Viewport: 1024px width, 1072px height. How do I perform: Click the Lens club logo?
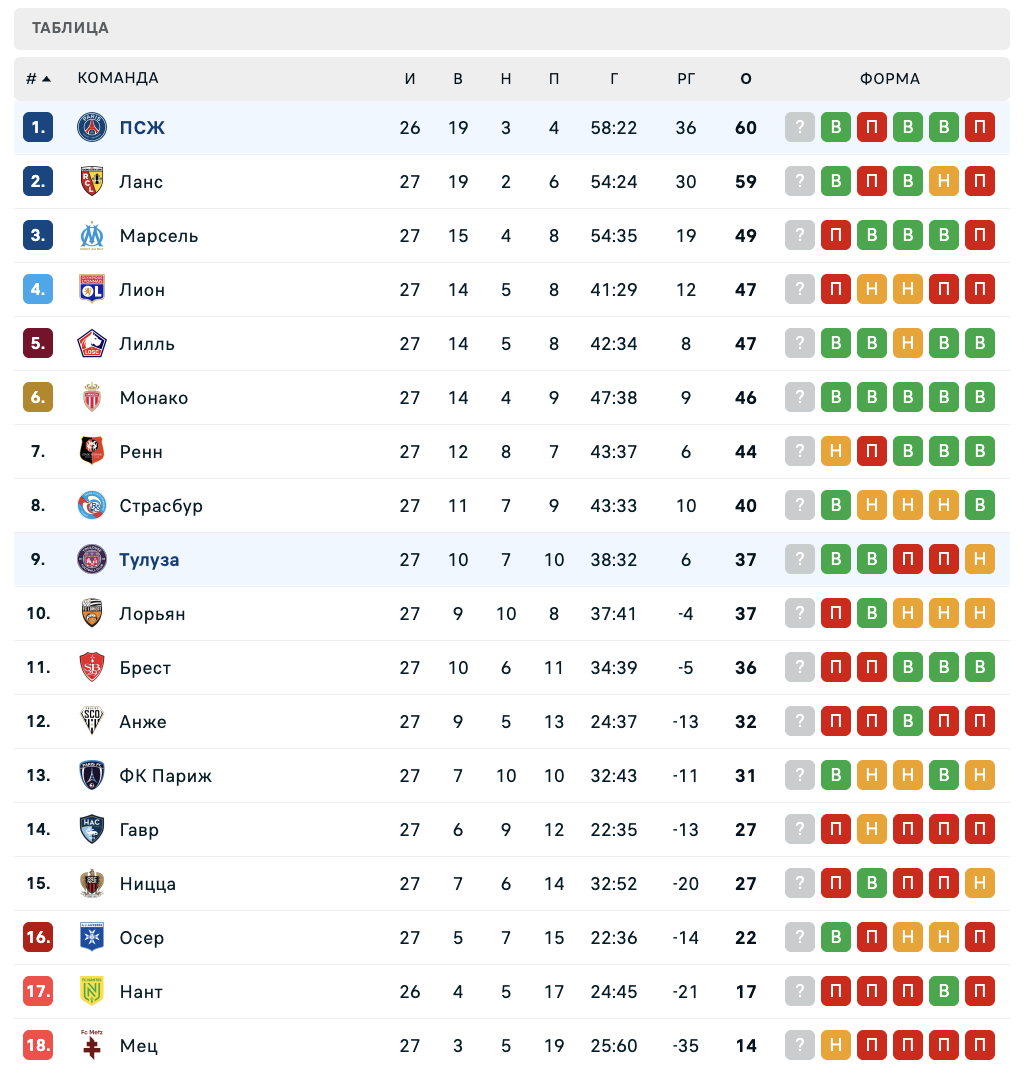click(92, 182)
